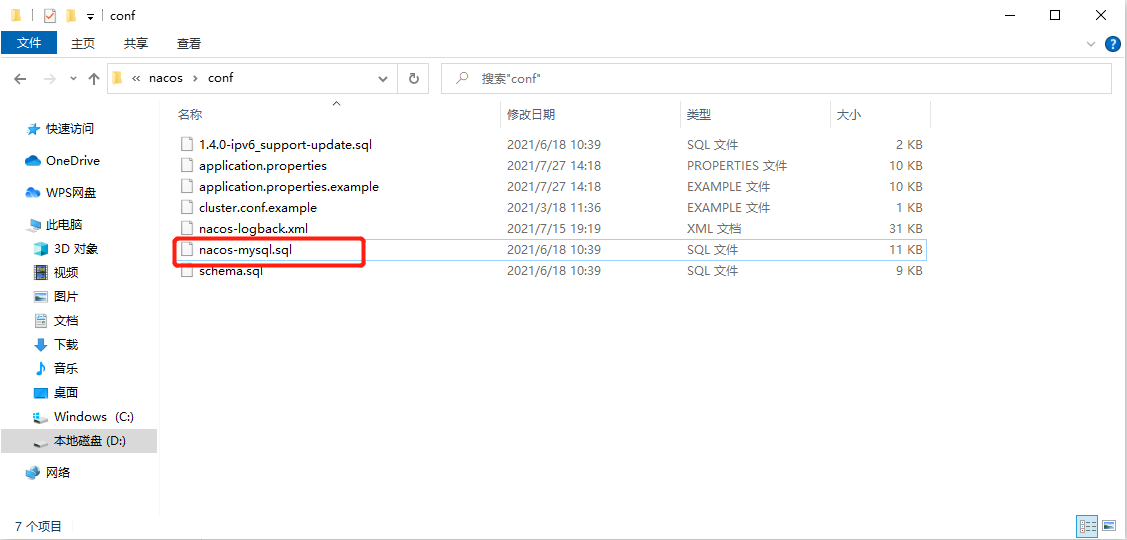This screenshot has width=1127, height=540.
Task: Expand the ribbon with the chevron
Action: 1090,44
